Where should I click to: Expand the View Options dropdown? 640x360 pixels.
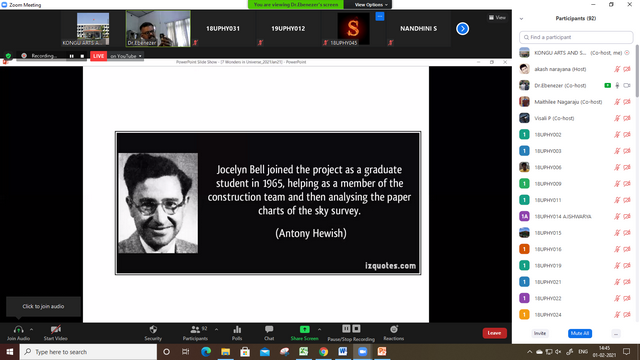[371, 4]
